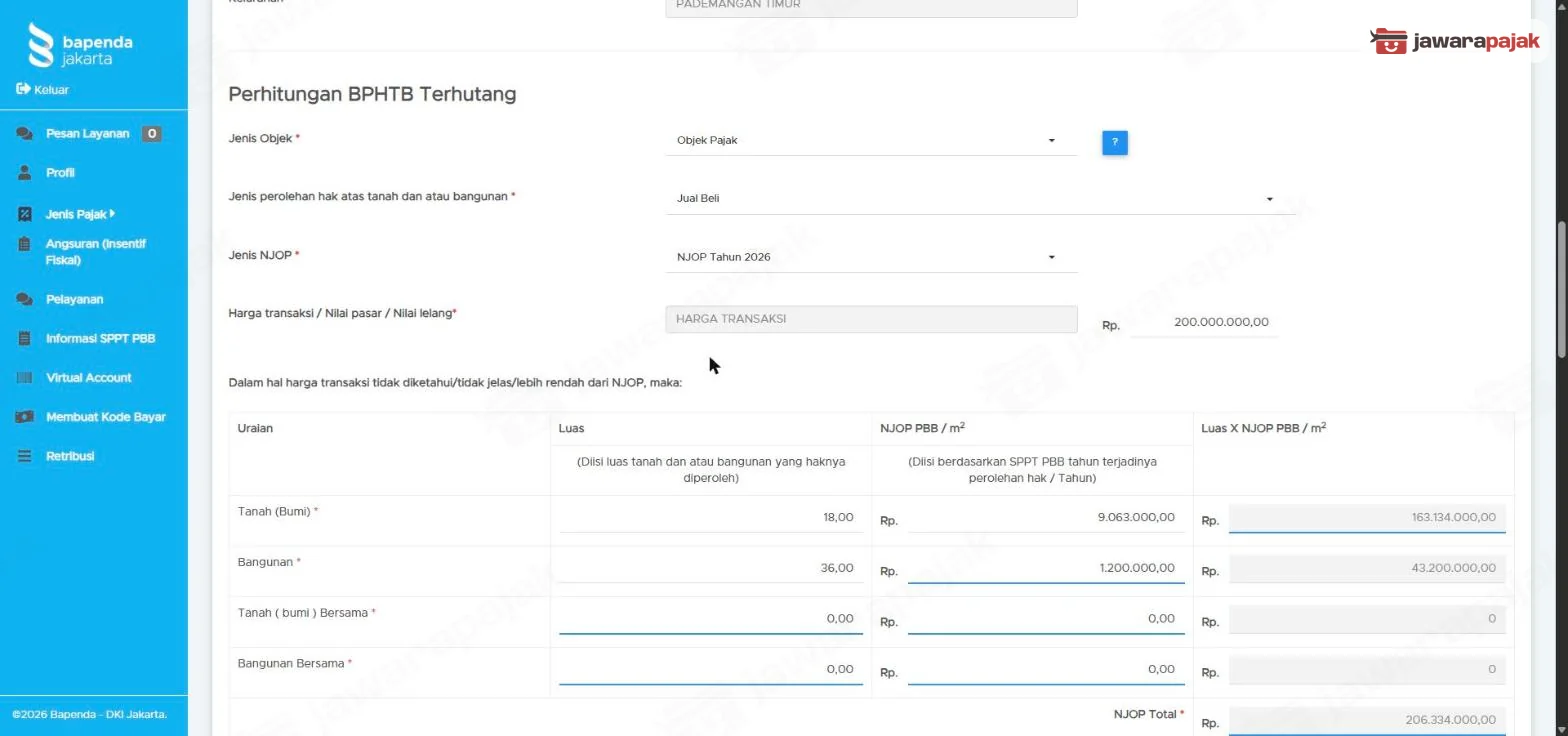
Task: Click the Bapenda Jakarta logo
Action: point(80,45)
